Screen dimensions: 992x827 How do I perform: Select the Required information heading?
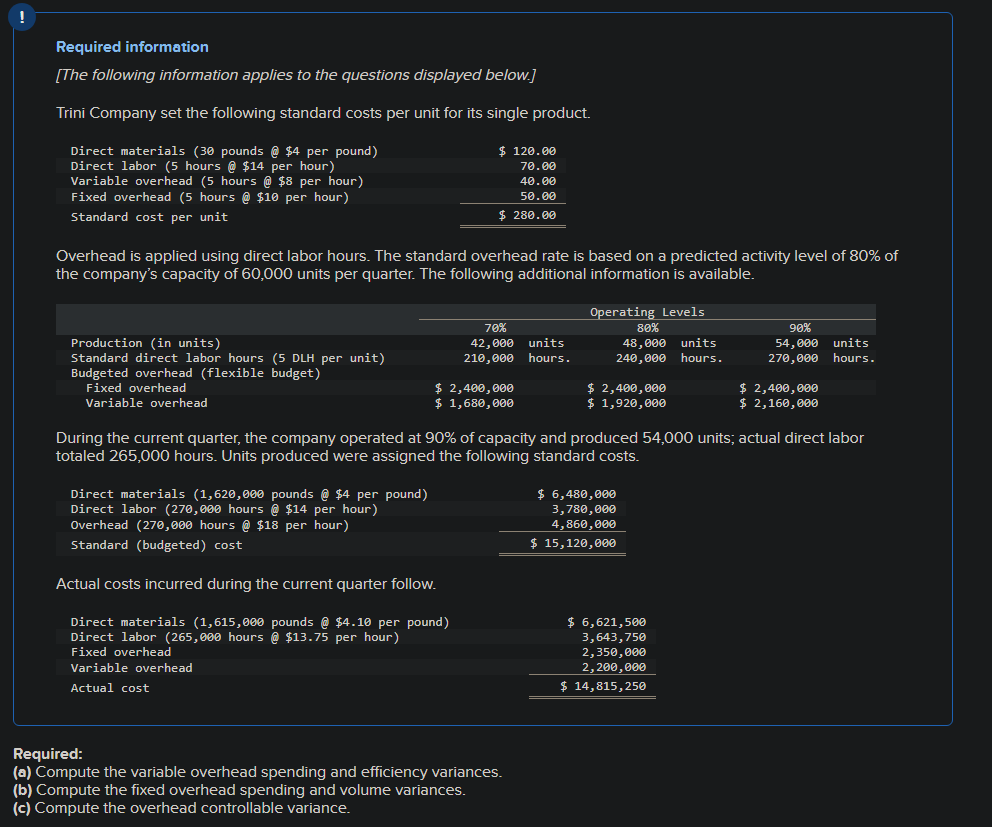click(131, 47)
